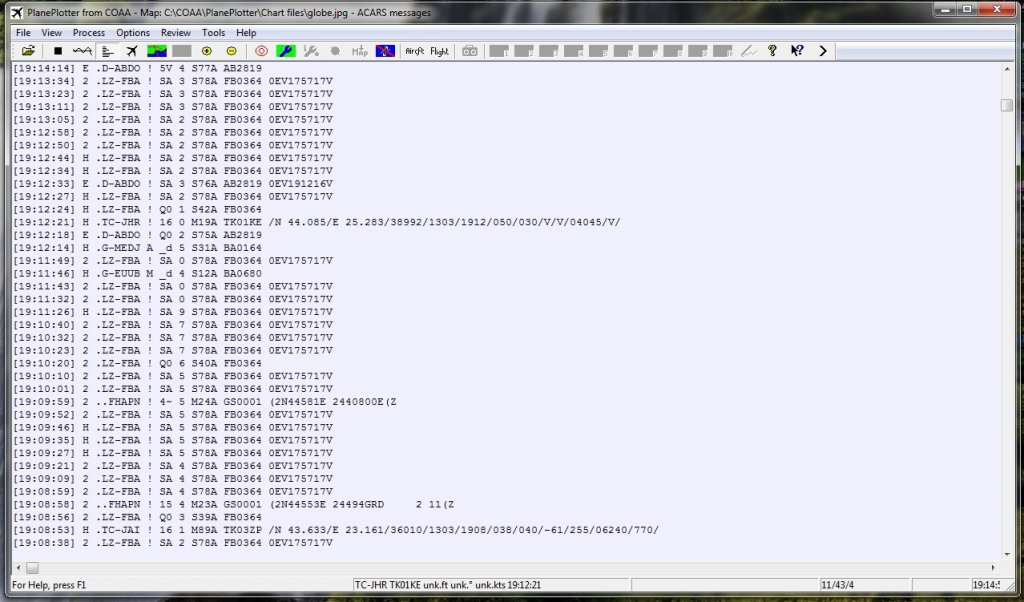Click the red concentric circles icon

pyautogui.click(x=261, y=51)
